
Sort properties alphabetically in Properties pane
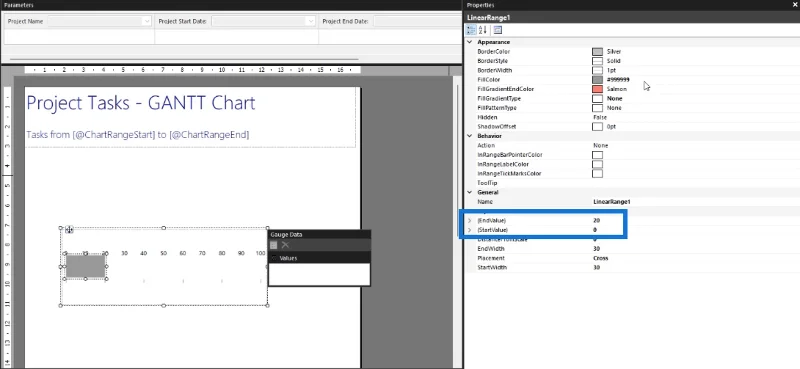pyautogui.click(x=484, y=30)
